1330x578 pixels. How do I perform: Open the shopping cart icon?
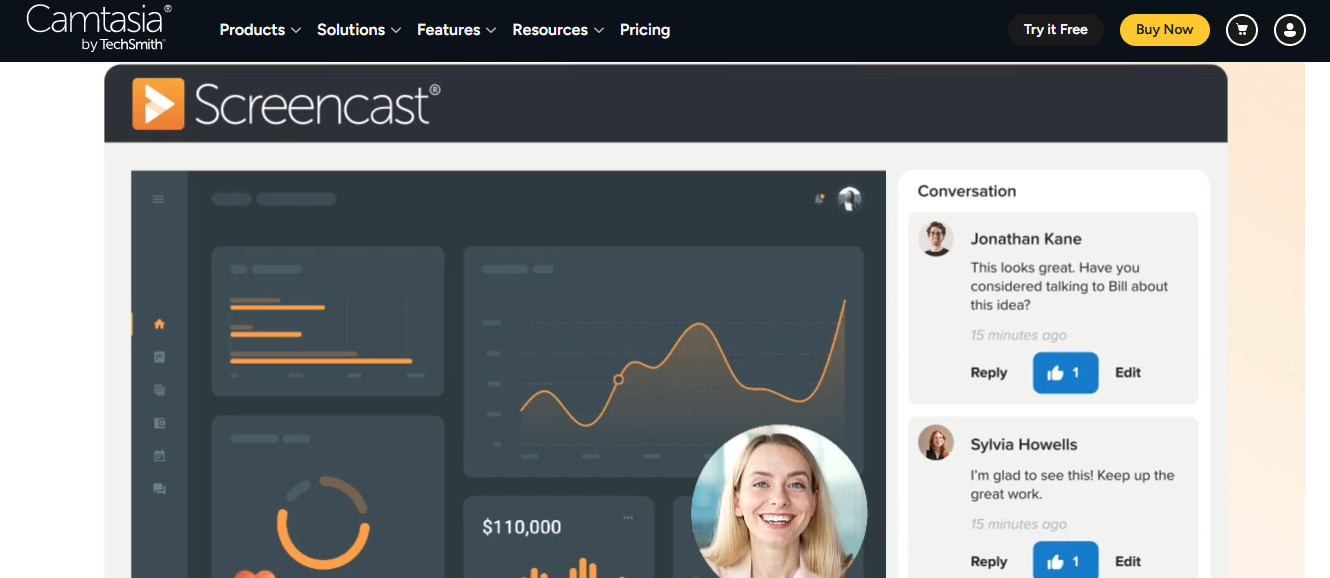(1242, 30)
